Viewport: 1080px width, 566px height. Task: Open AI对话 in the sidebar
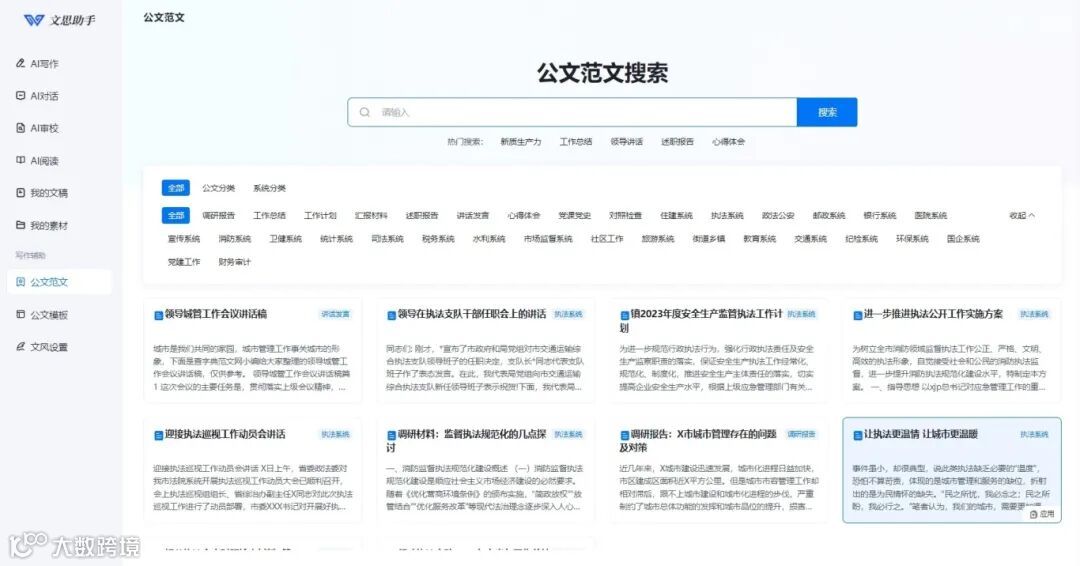[38, 96]
